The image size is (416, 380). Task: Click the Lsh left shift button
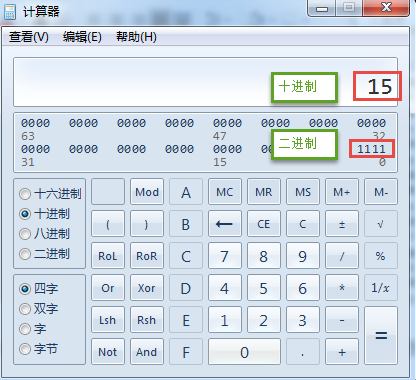[x=108, y=320]
